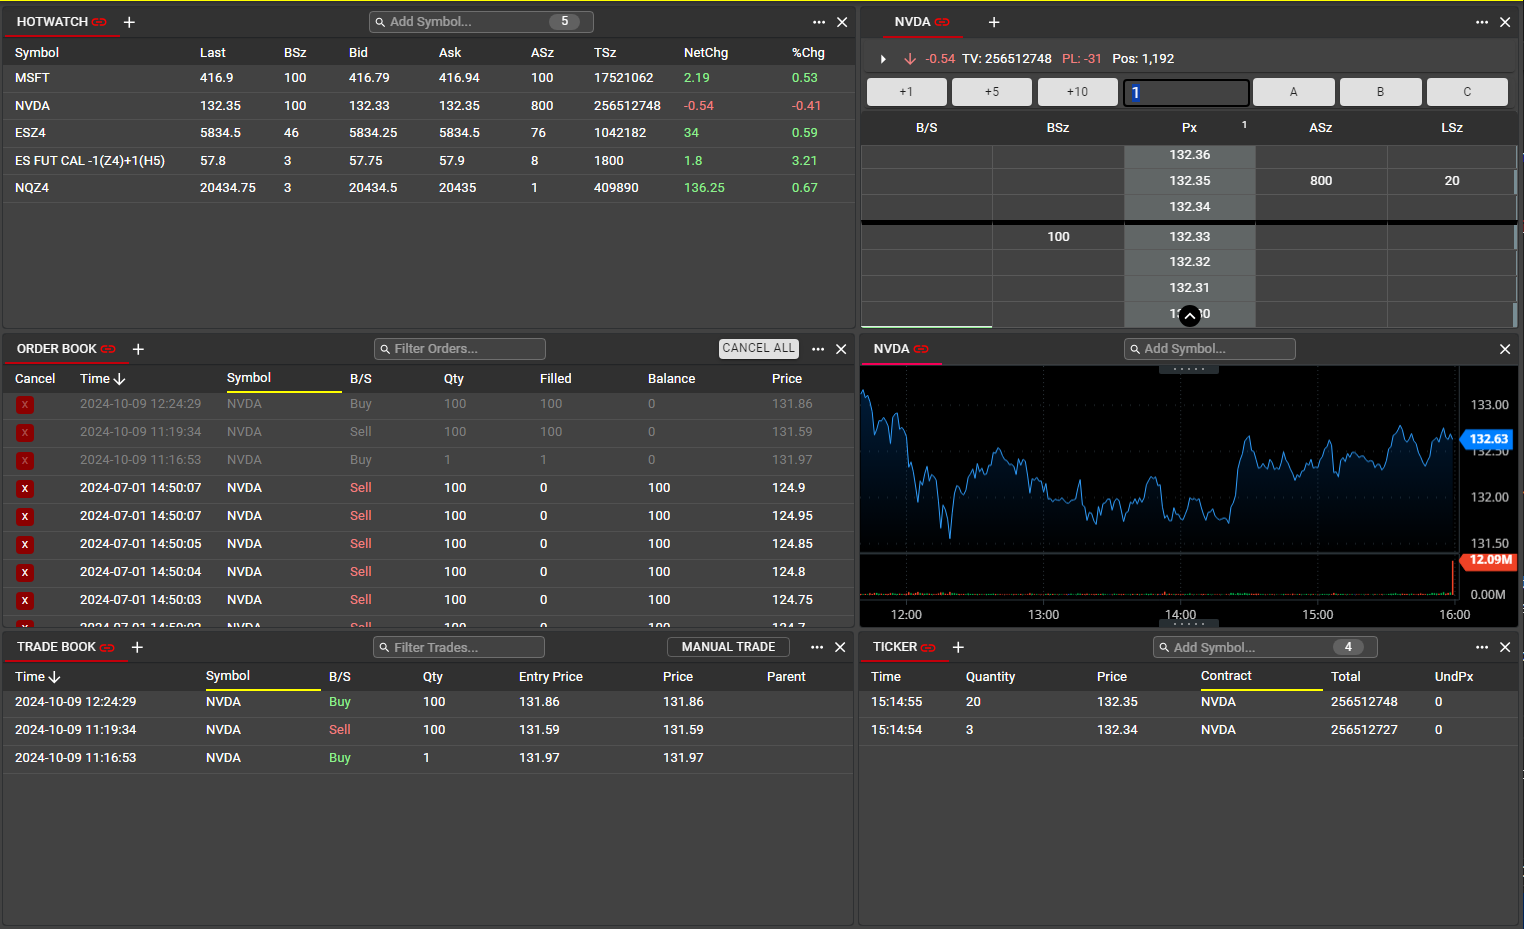Expand the NVDA ladder details triangle
The width and height of the screenshot is (1524, 929).
pyautogui.click(x=883, y=59)
